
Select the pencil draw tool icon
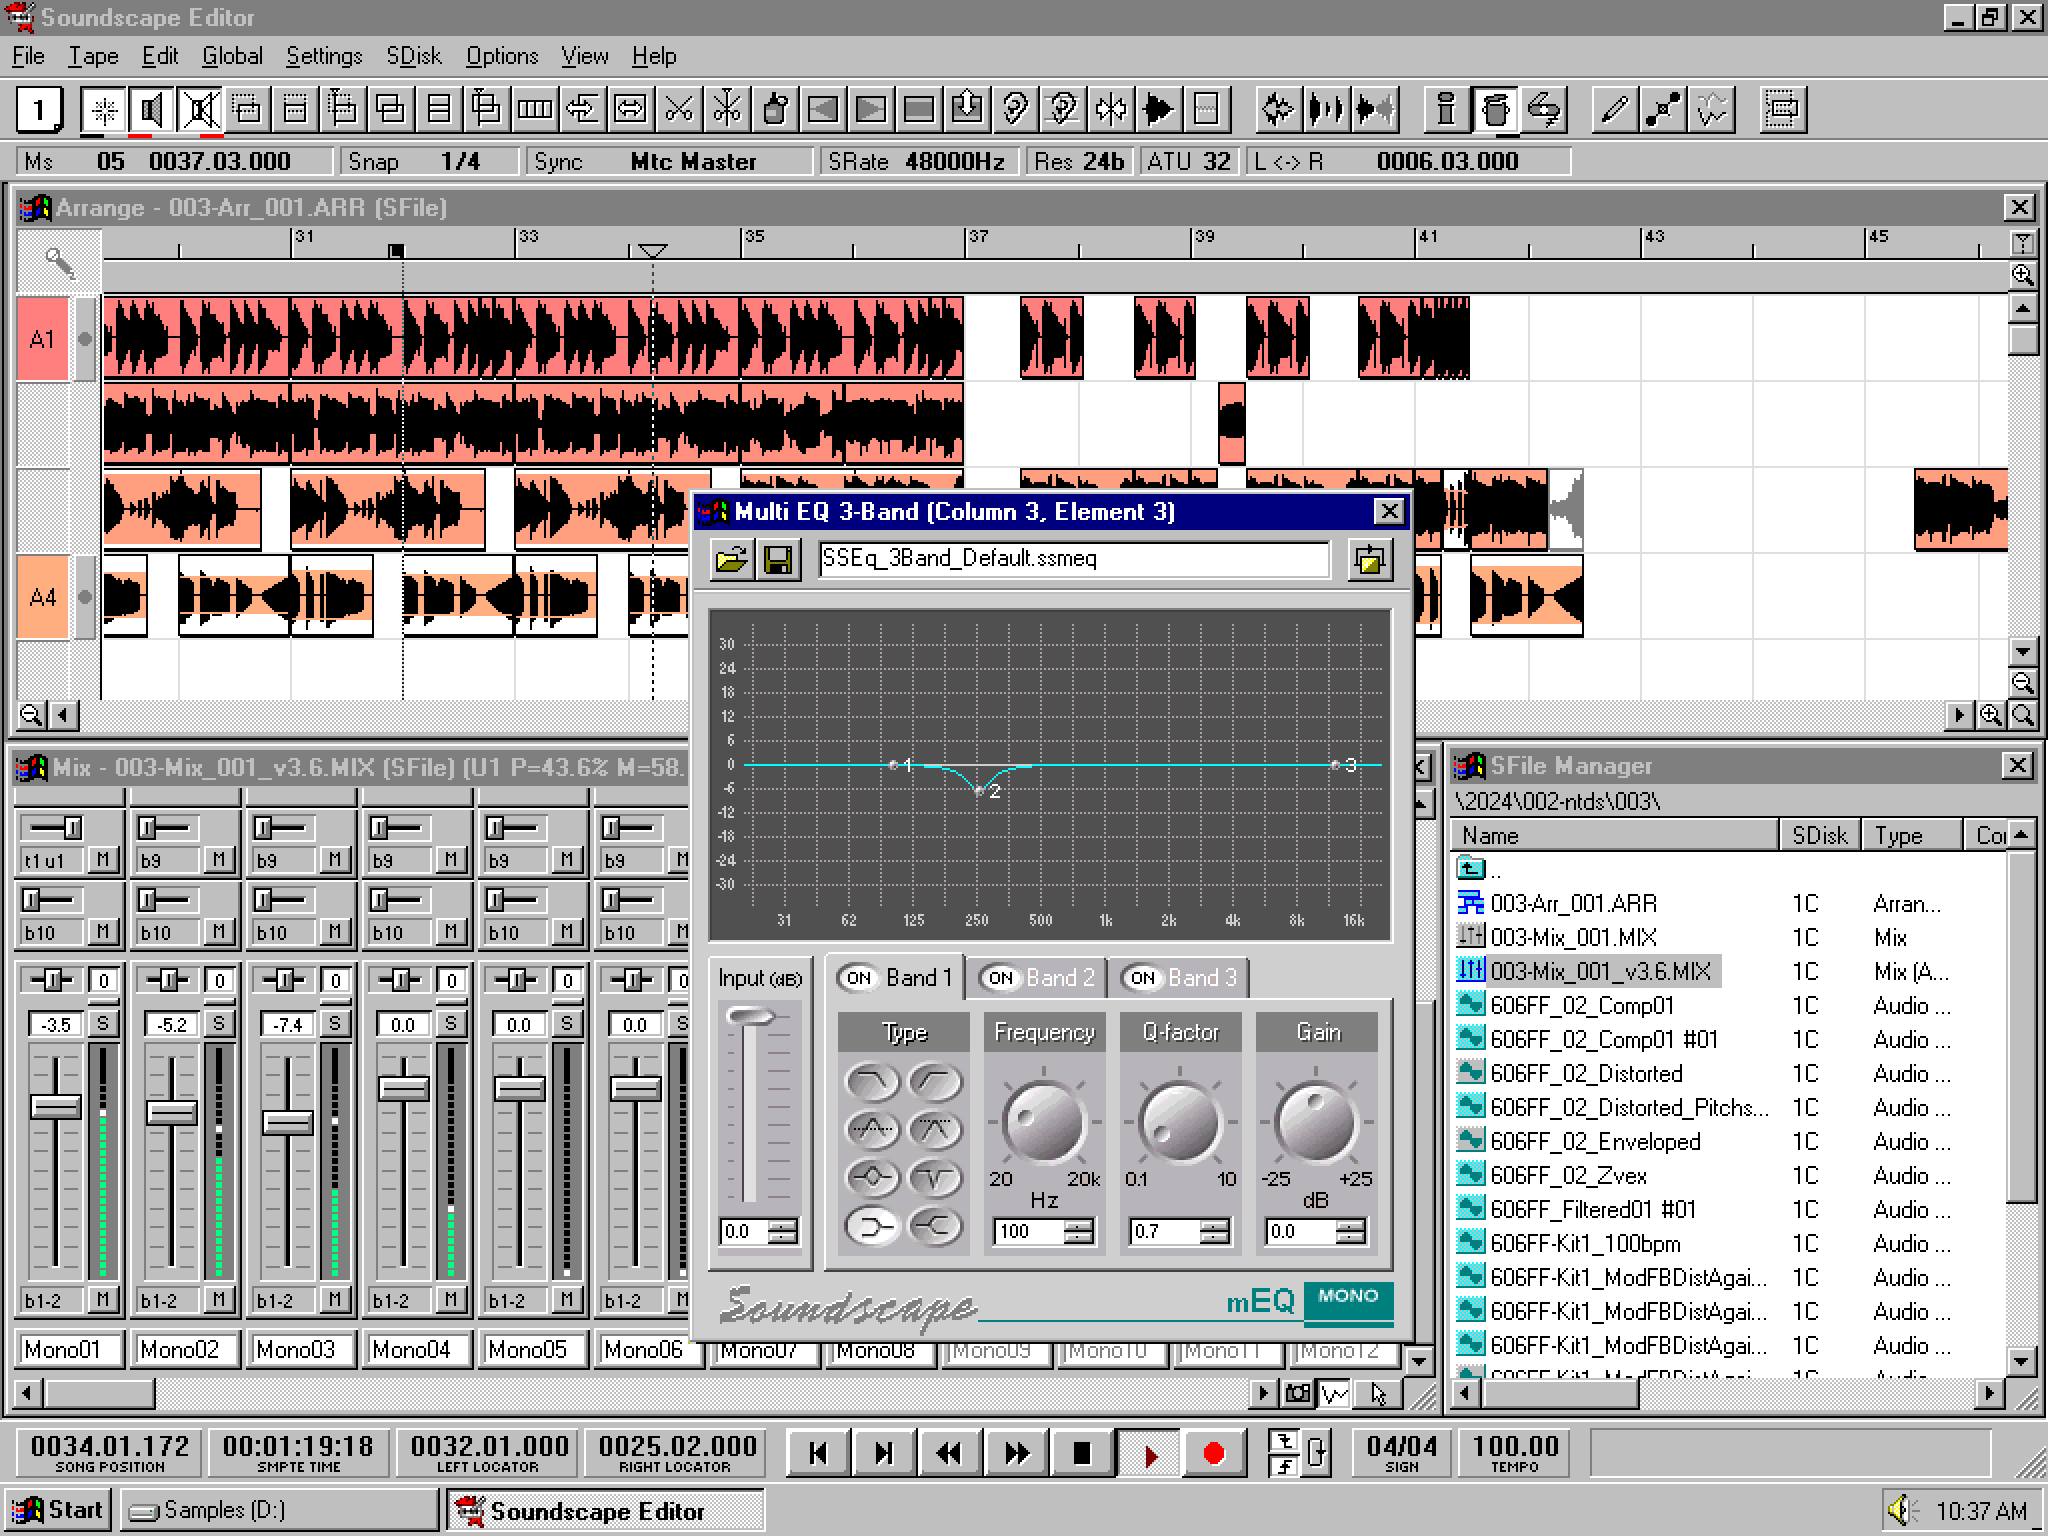(x=1613, y=109)
